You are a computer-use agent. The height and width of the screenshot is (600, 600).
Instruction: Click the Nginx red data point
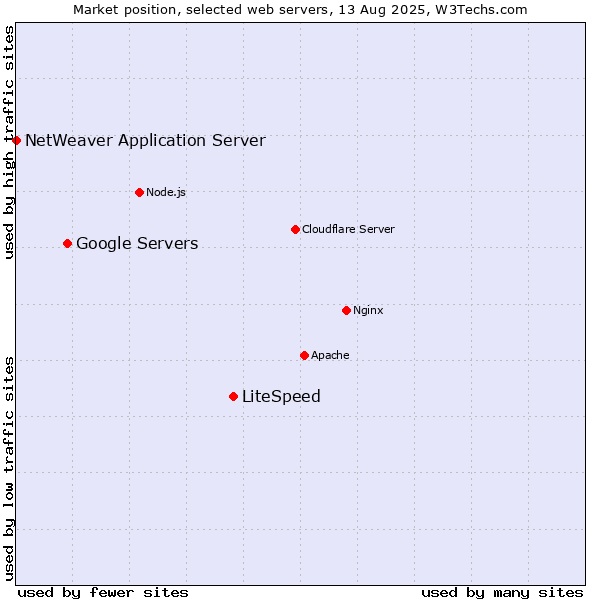click(346, 310)
